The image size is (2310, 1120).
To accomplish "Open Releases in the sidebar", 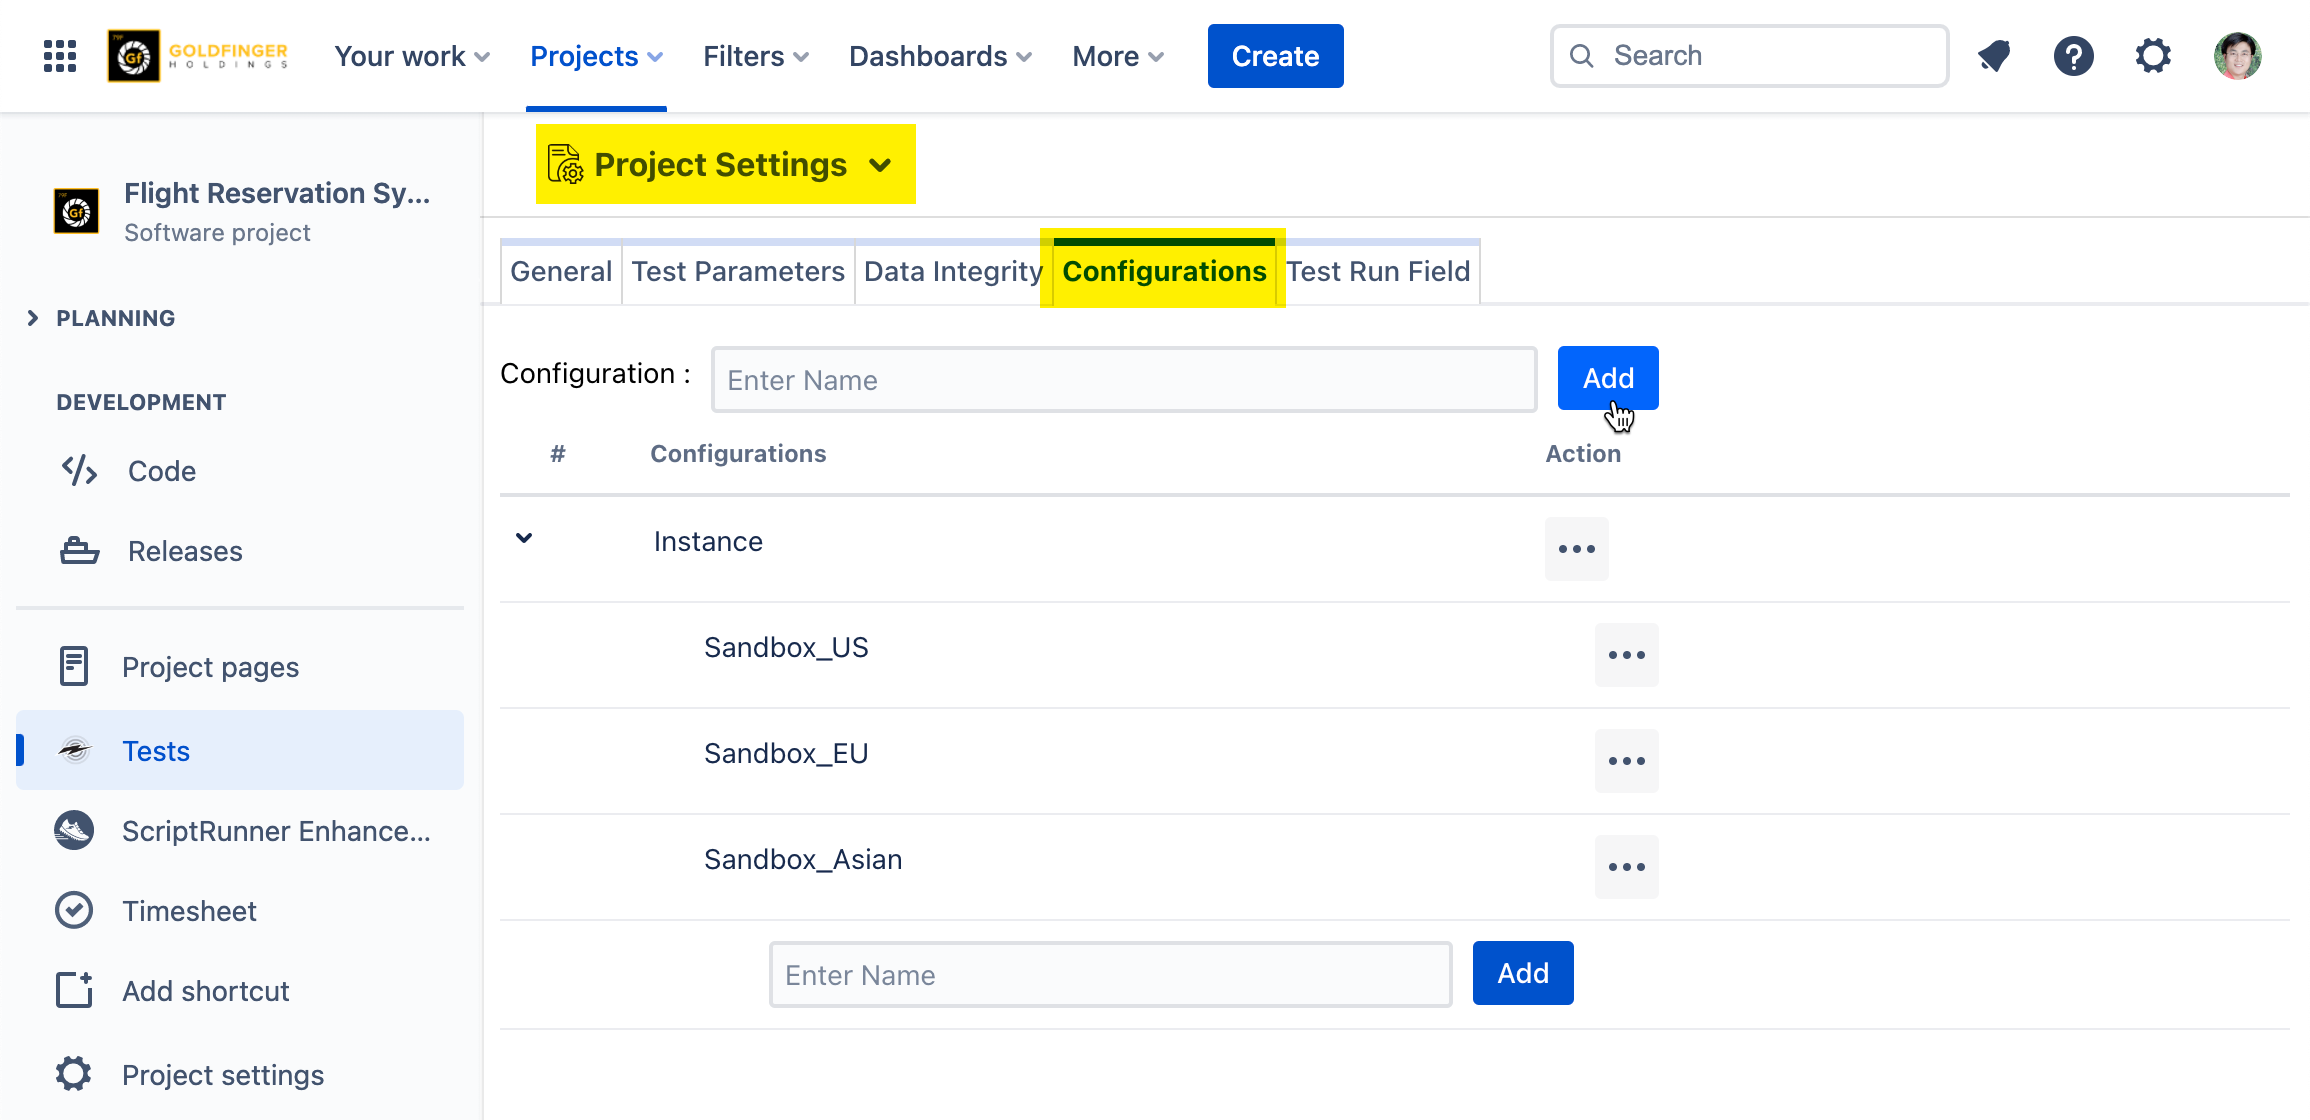I will (x=185, y=551).
